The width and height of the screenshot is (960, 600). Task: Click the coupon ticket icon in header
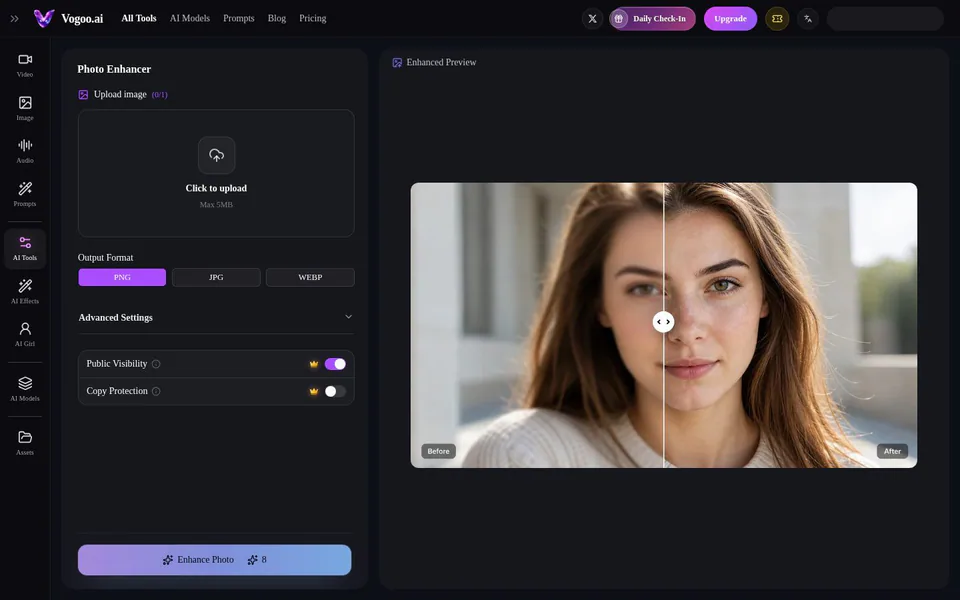[777, 18]
